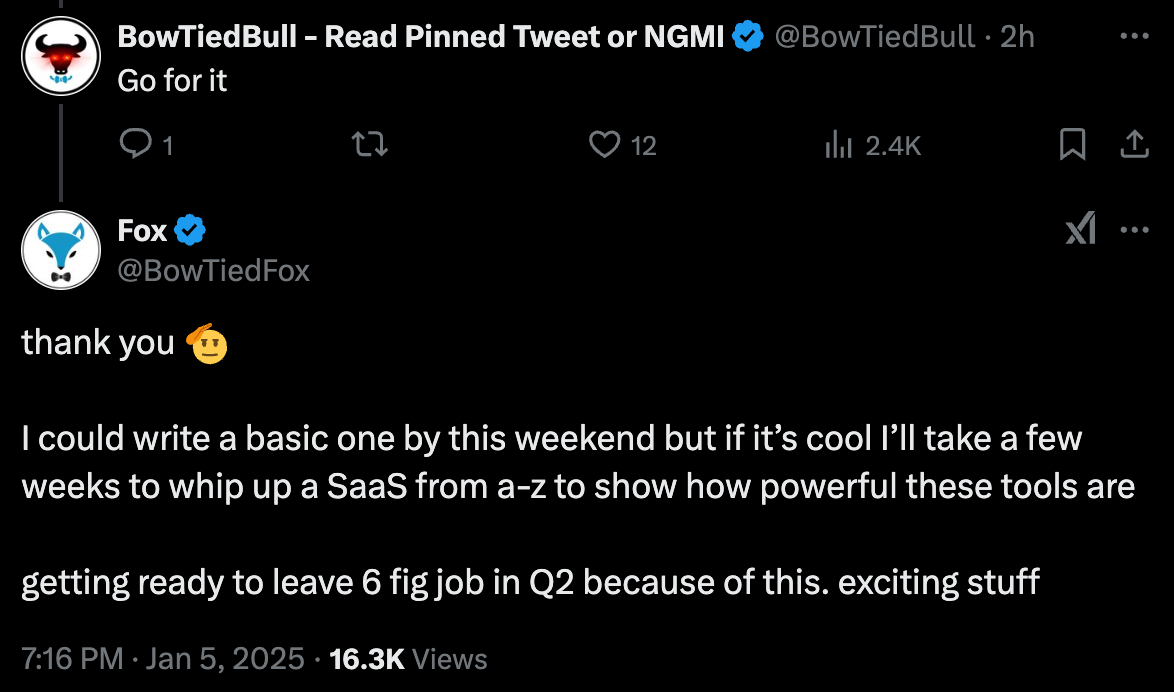
Task: Click the Fox display name
Action: 142,231
